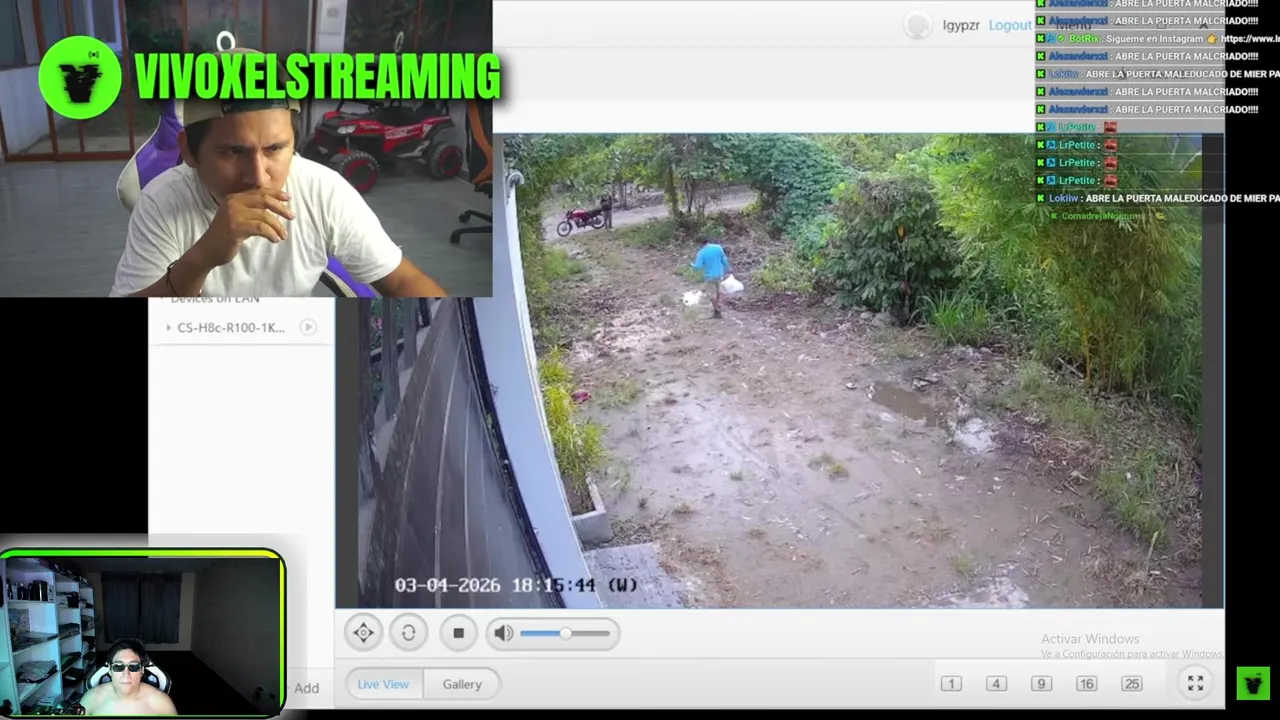Click the Add device button
The height and width of the screenshot is (720, 1280).
[306, 688]
